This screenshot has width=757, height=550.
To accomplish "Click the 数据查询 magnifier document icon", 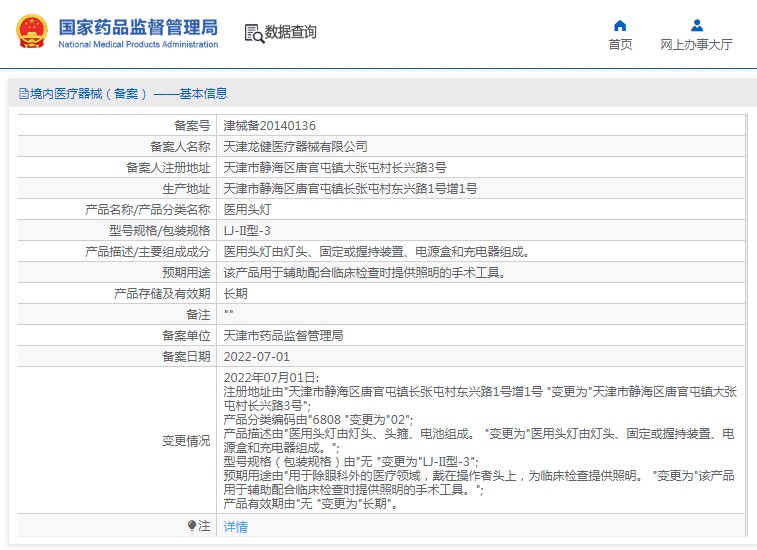I will (x=253, y=32).
